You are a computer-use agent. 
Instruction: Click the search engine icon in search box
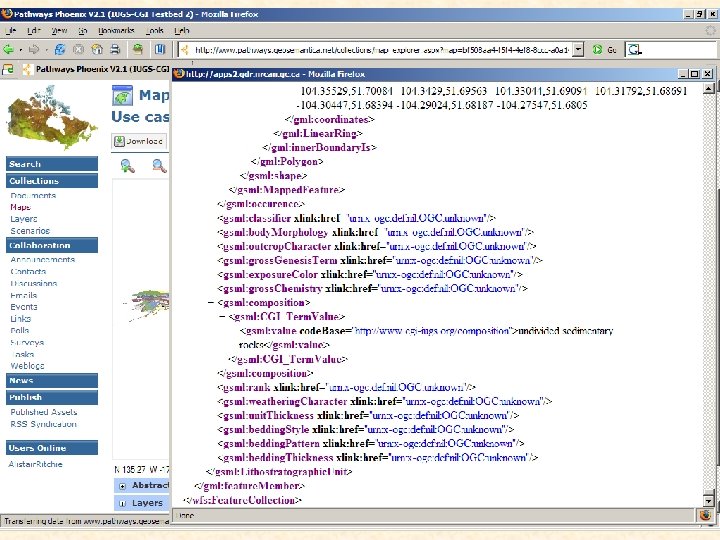634,50
